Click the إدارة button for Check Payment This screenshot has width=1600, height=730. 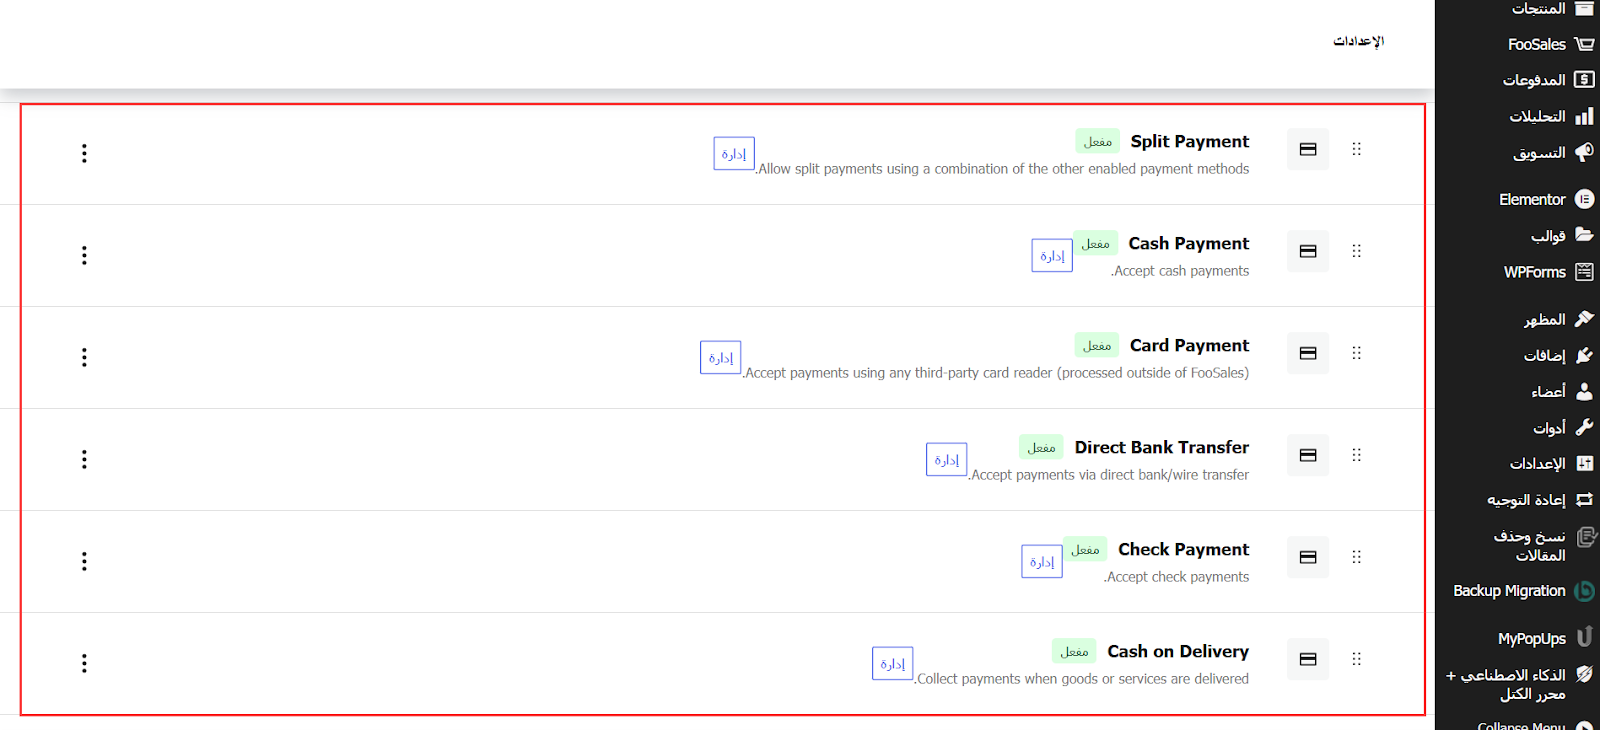tap(1042, 562)
